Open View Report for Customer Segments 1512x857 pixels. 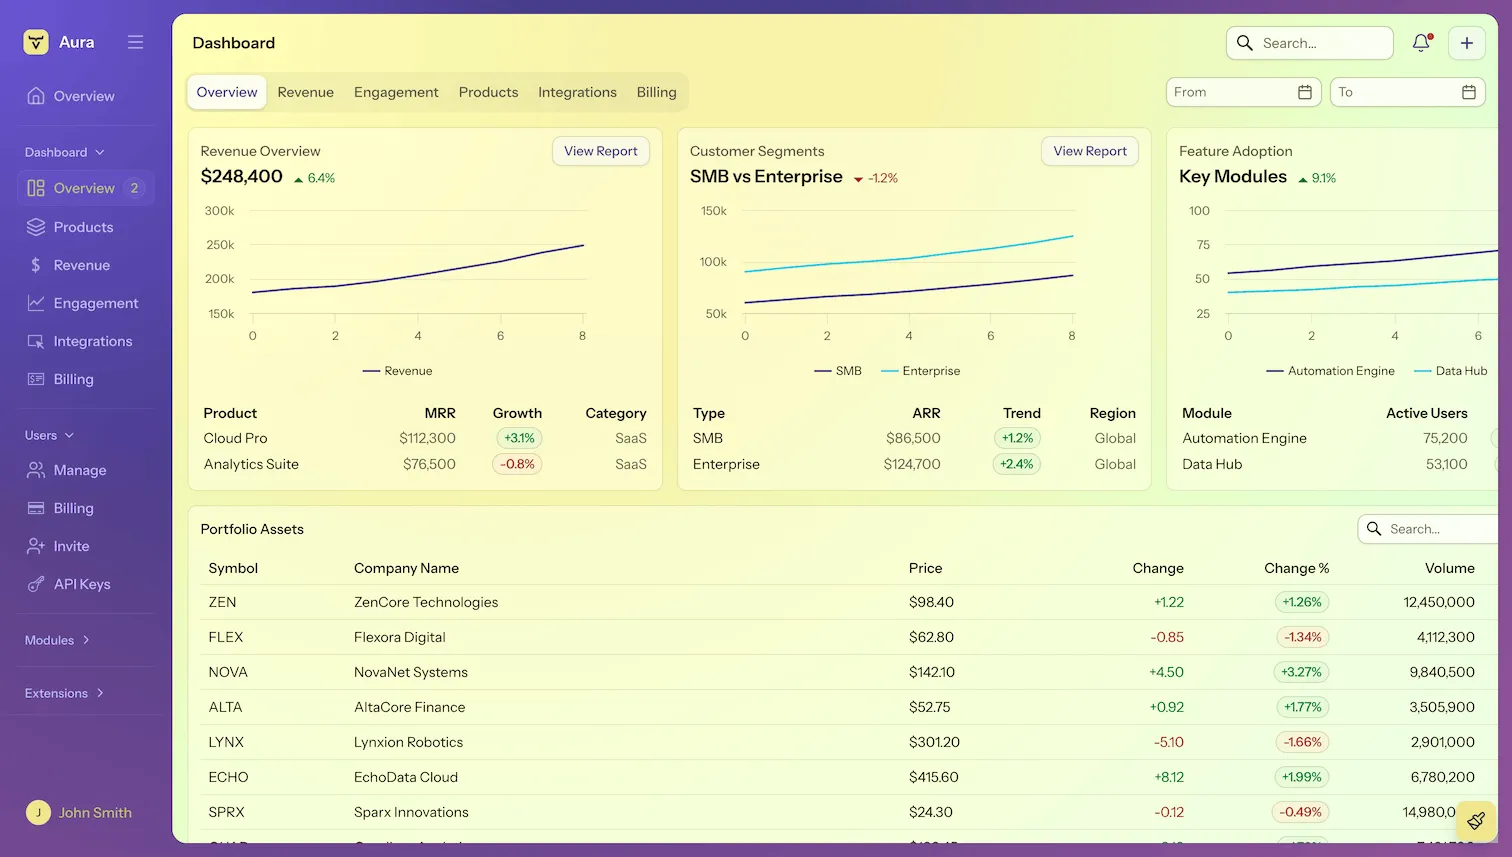[x=1090, y=151]
